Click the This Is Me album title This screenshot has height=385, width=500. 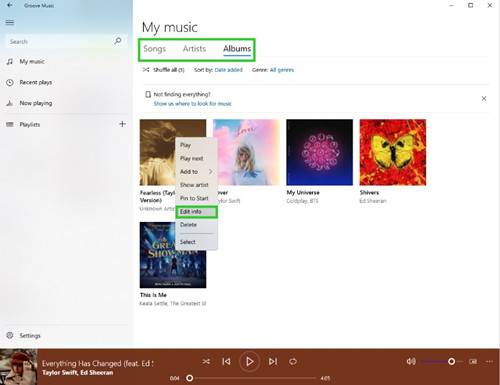(x=153, y=295)
